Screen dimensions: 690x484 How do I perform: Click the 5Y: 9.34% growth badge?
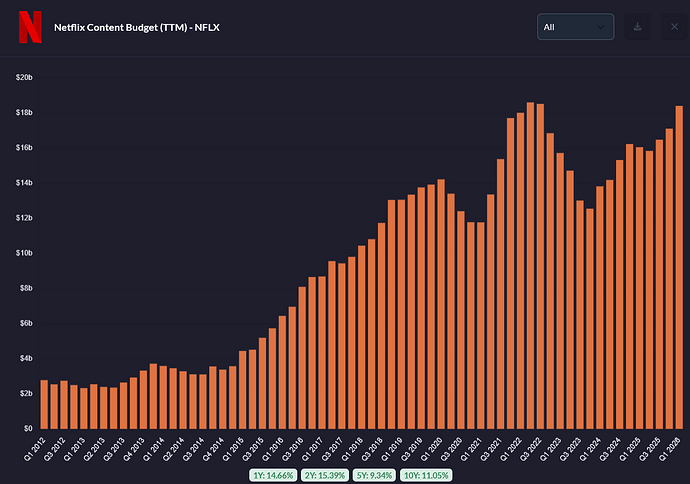pos(374,475)
